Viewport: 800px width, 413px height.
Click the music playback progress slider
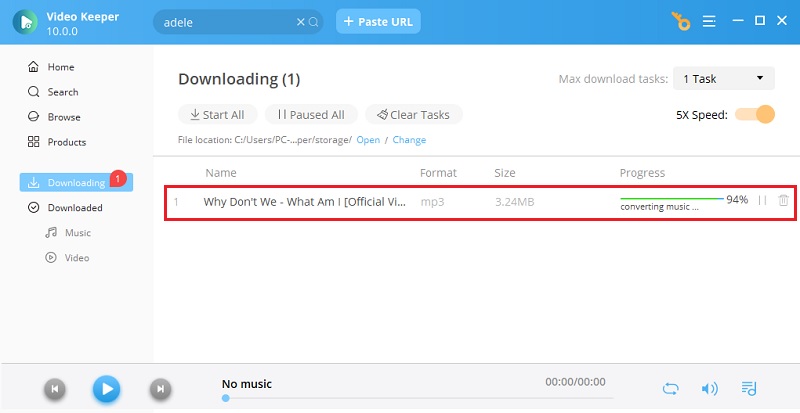pyautogui.click(x=418, y=398)
